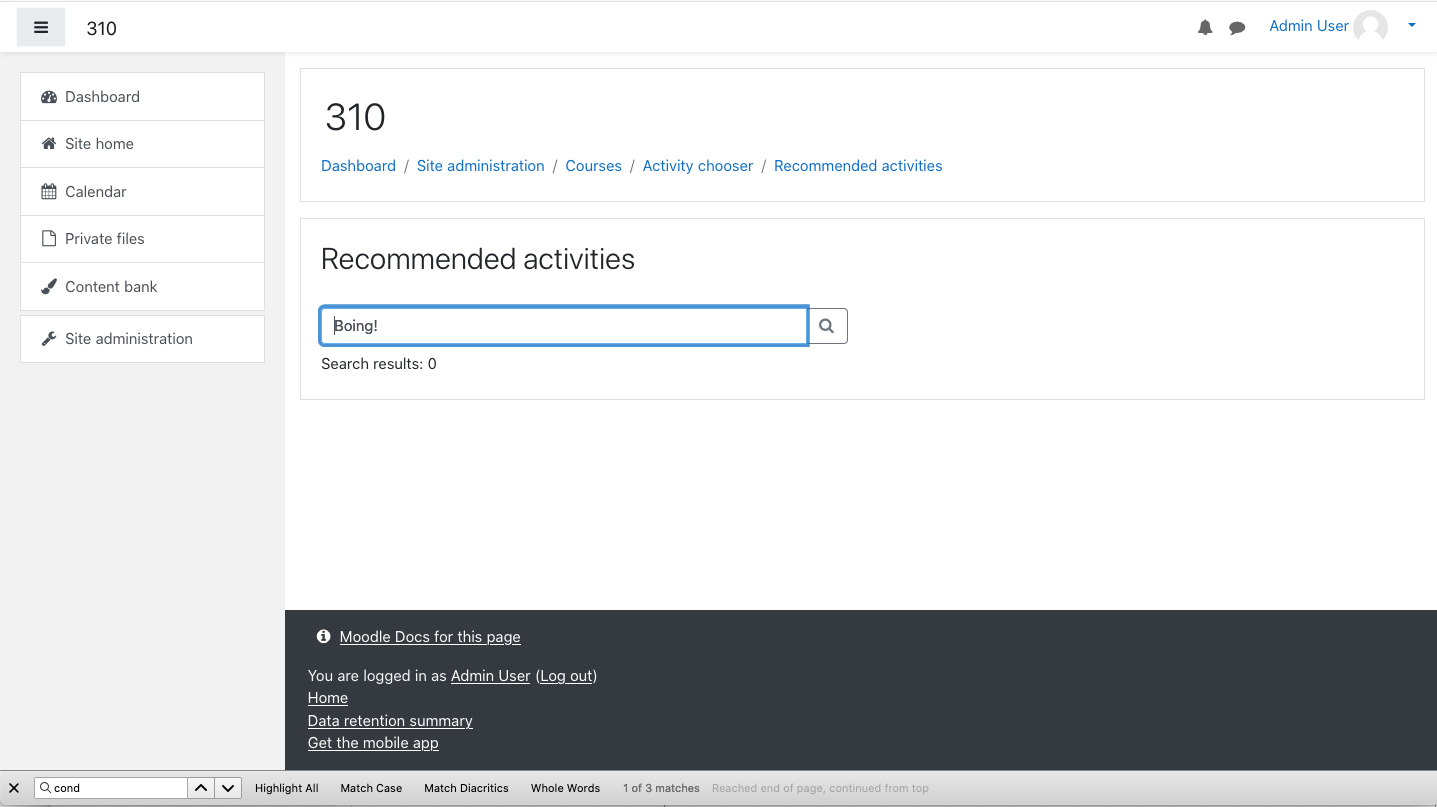This screenshot has width=1437, height=807.
Task: Click the Recommended activities page heading
Action: tap(478, 259)
